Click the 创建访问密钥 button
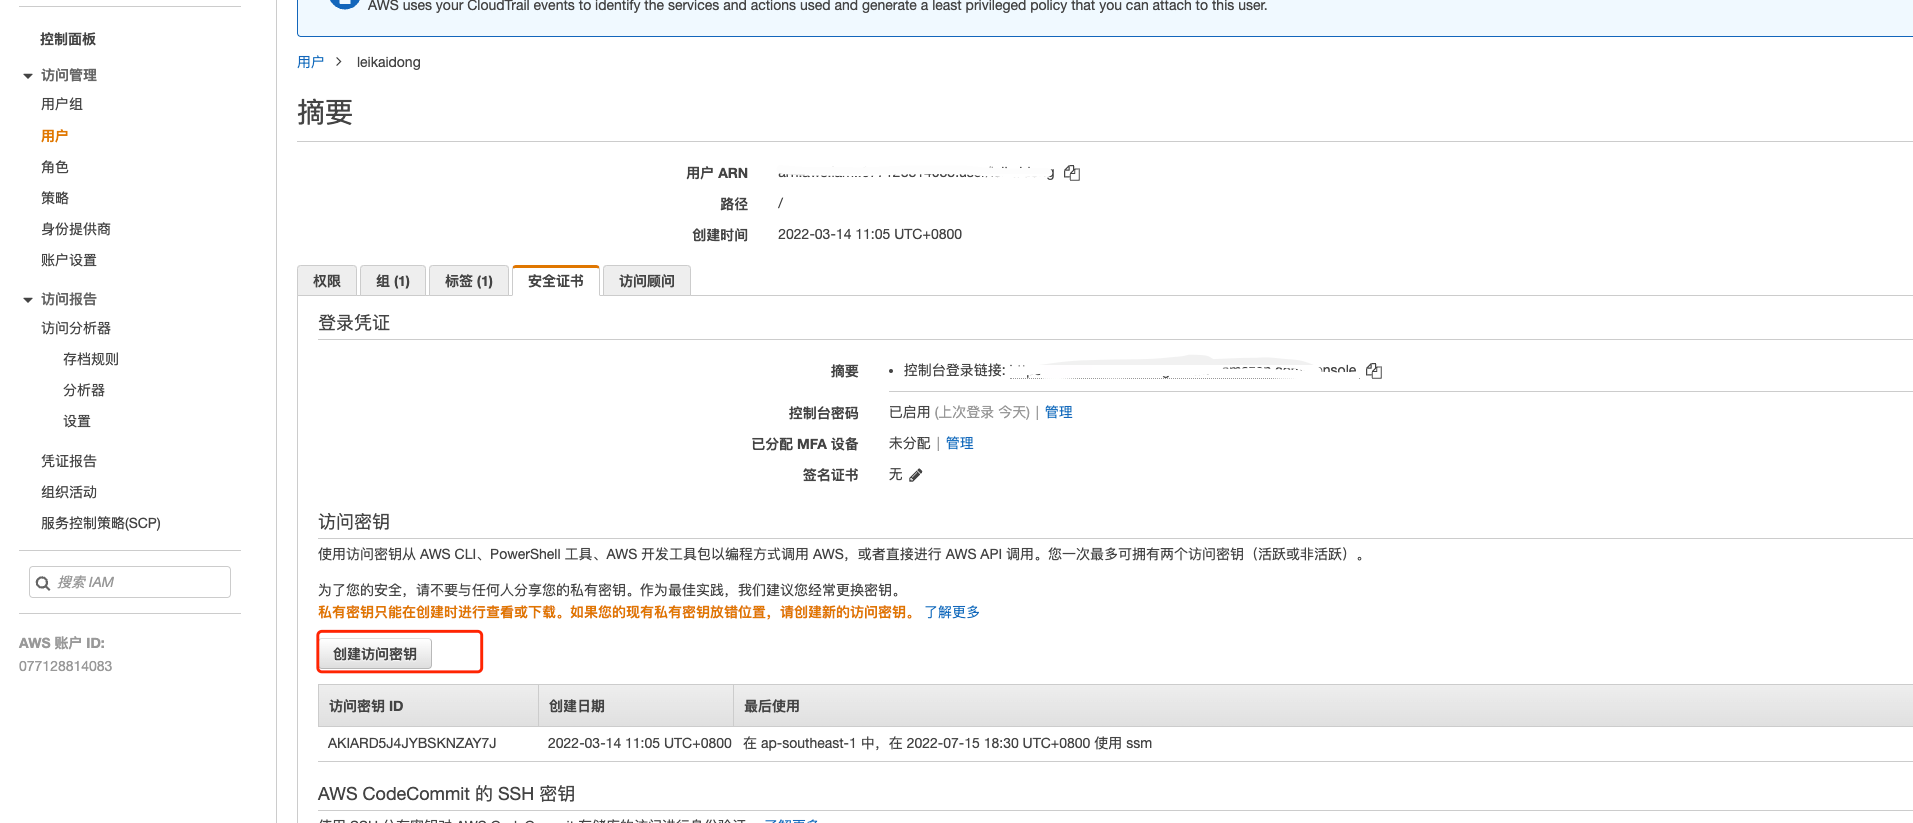The width and height of the screenshot is (1913, 823). pos(375,654)
